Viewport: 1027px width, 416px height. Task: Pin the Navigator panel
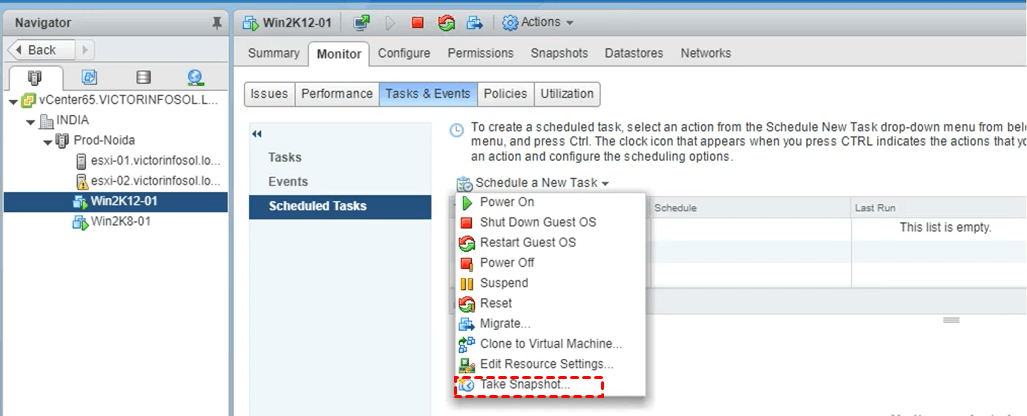click(217, 24)
